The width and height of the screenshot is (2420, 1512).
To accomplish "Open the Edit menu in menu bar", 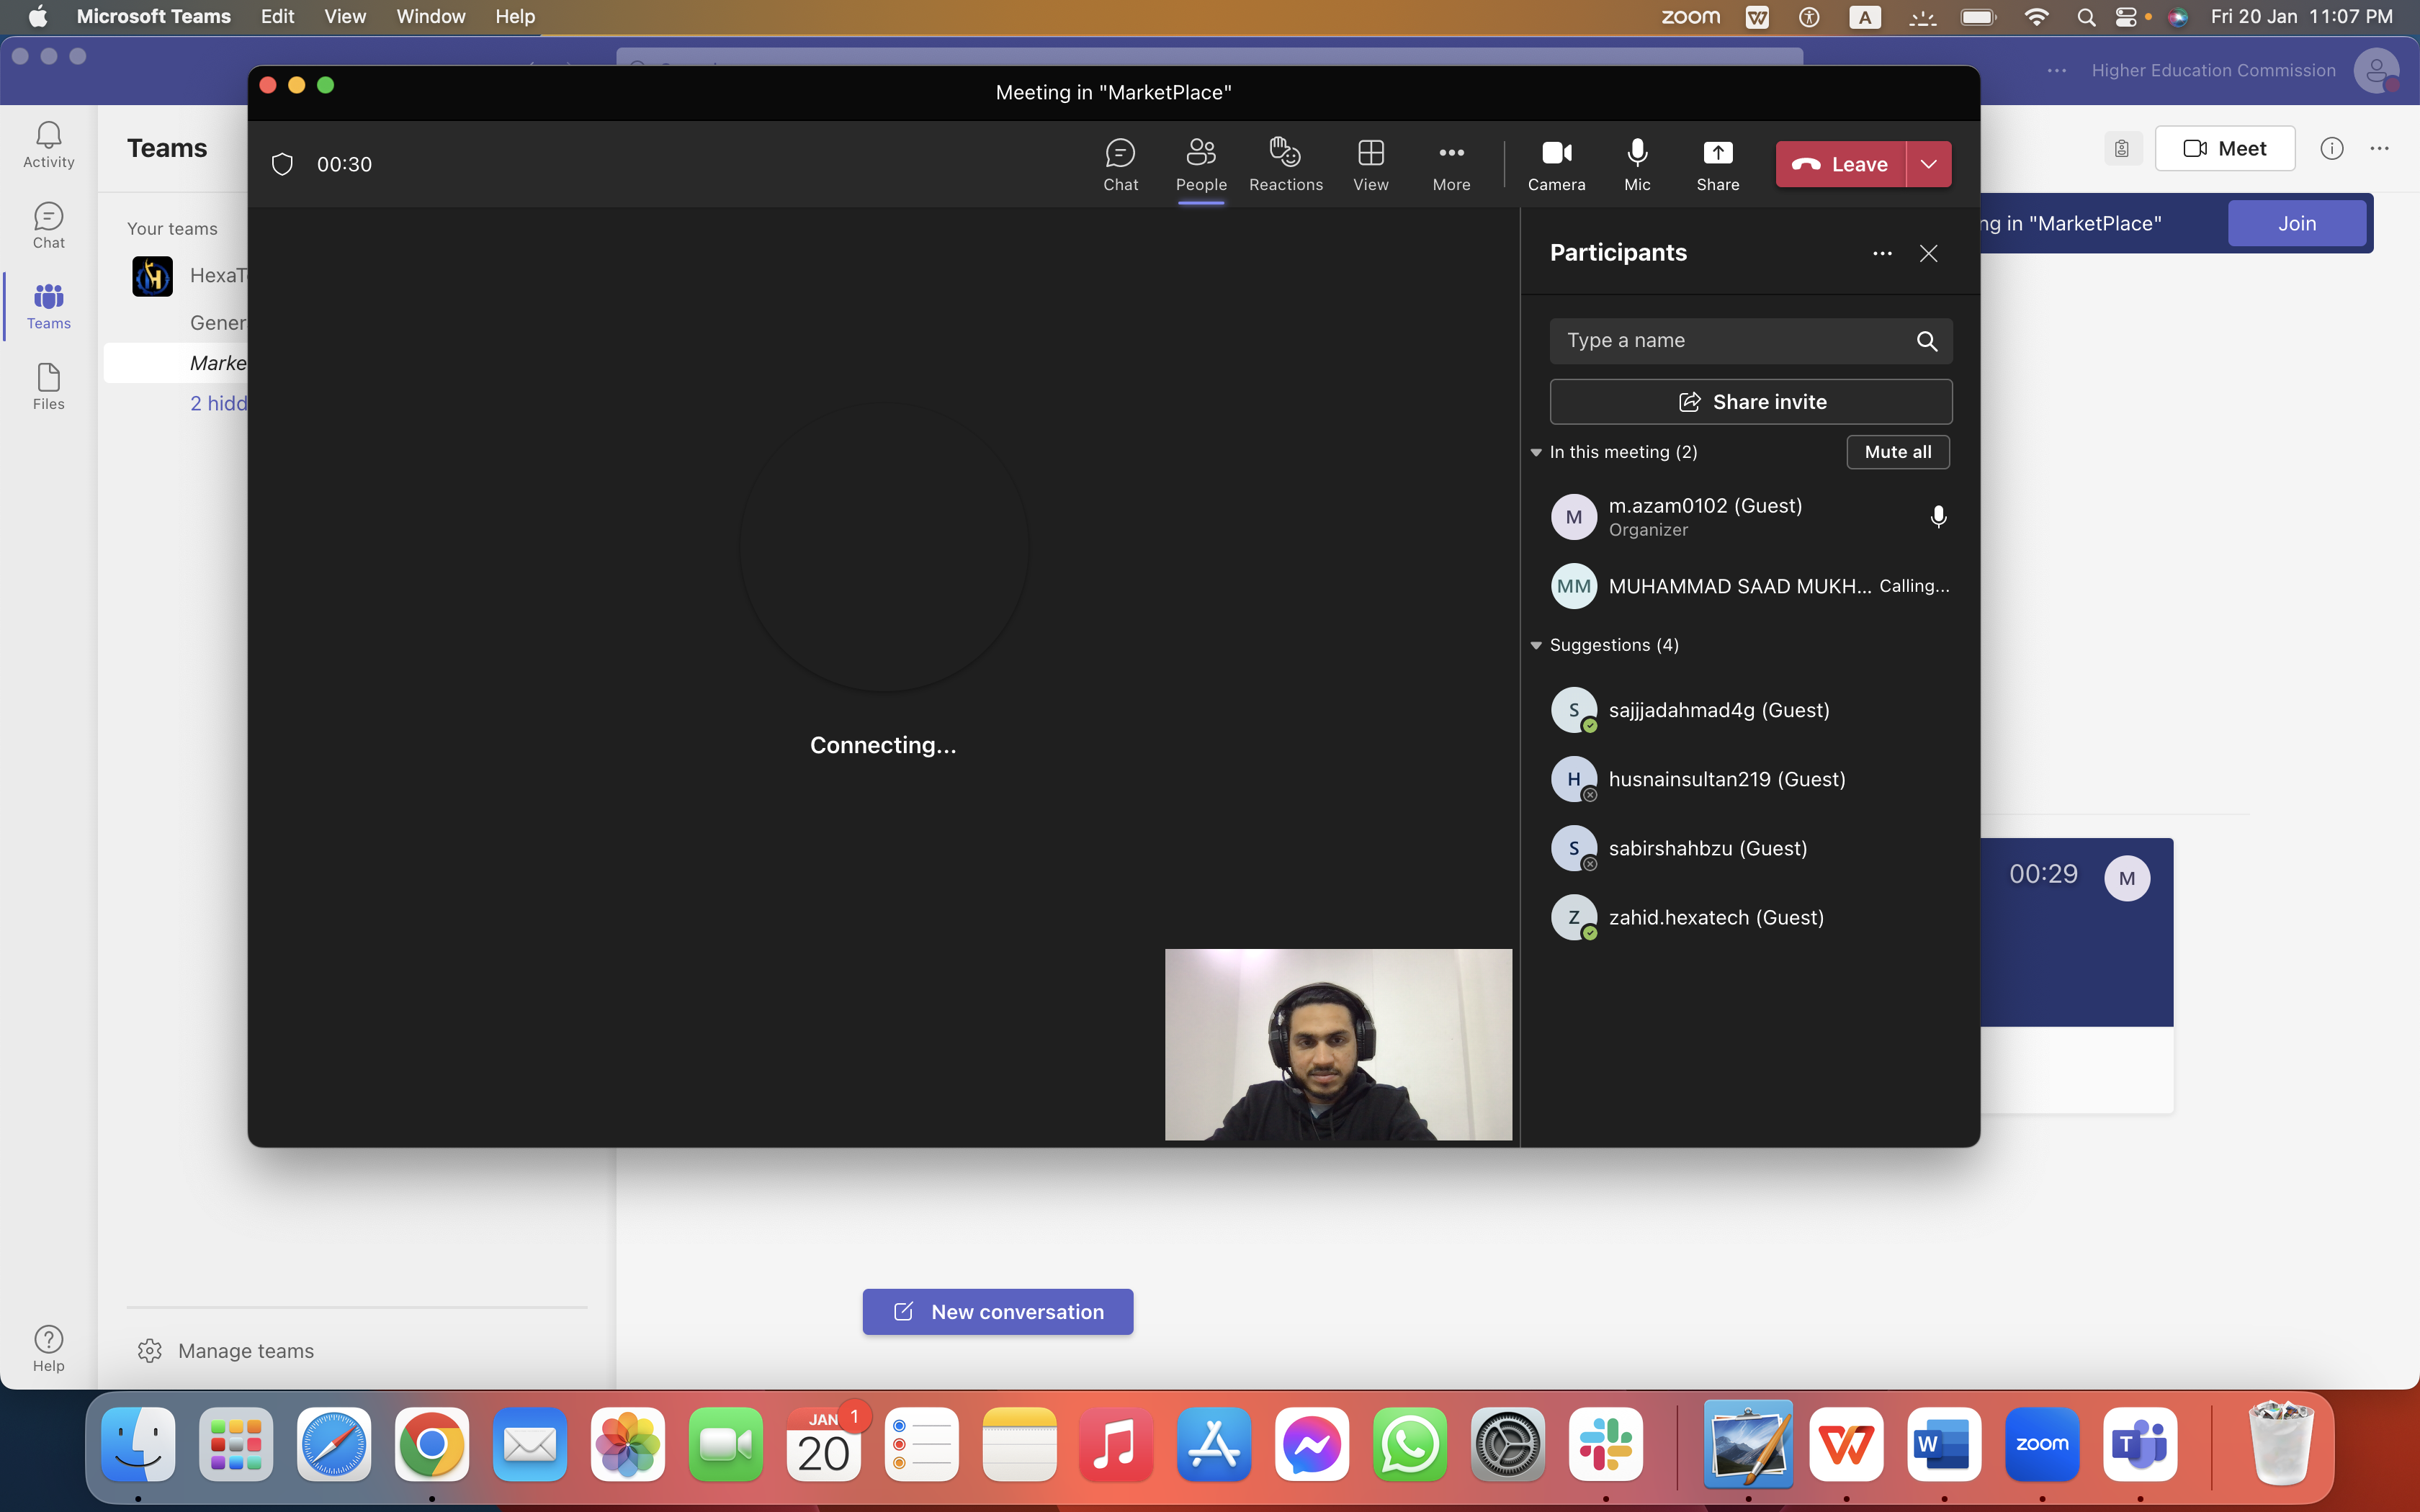I will point(277,17).
